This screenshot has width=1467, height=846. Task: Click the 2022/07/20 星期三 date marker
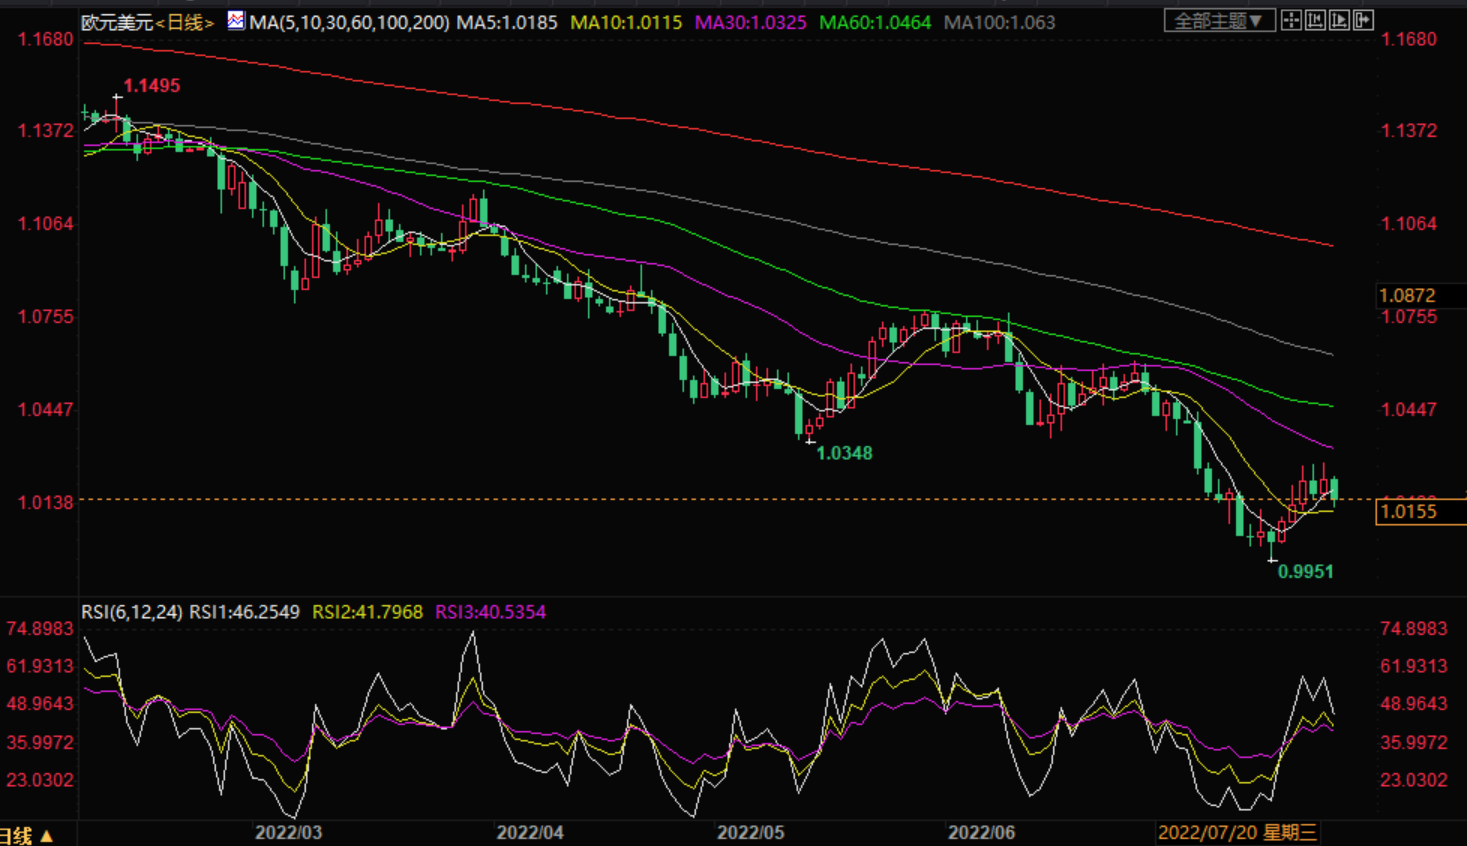(1237, 832)
